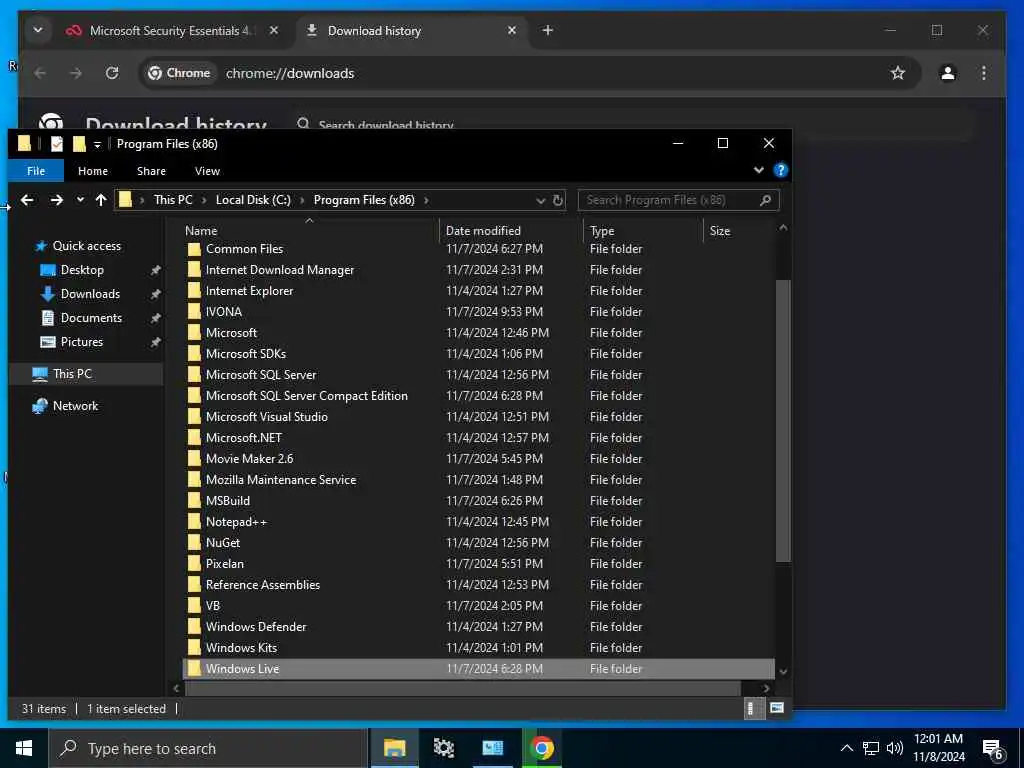Select This PC in navigation pane
The image size is (1024, 768).
[72, 374]
